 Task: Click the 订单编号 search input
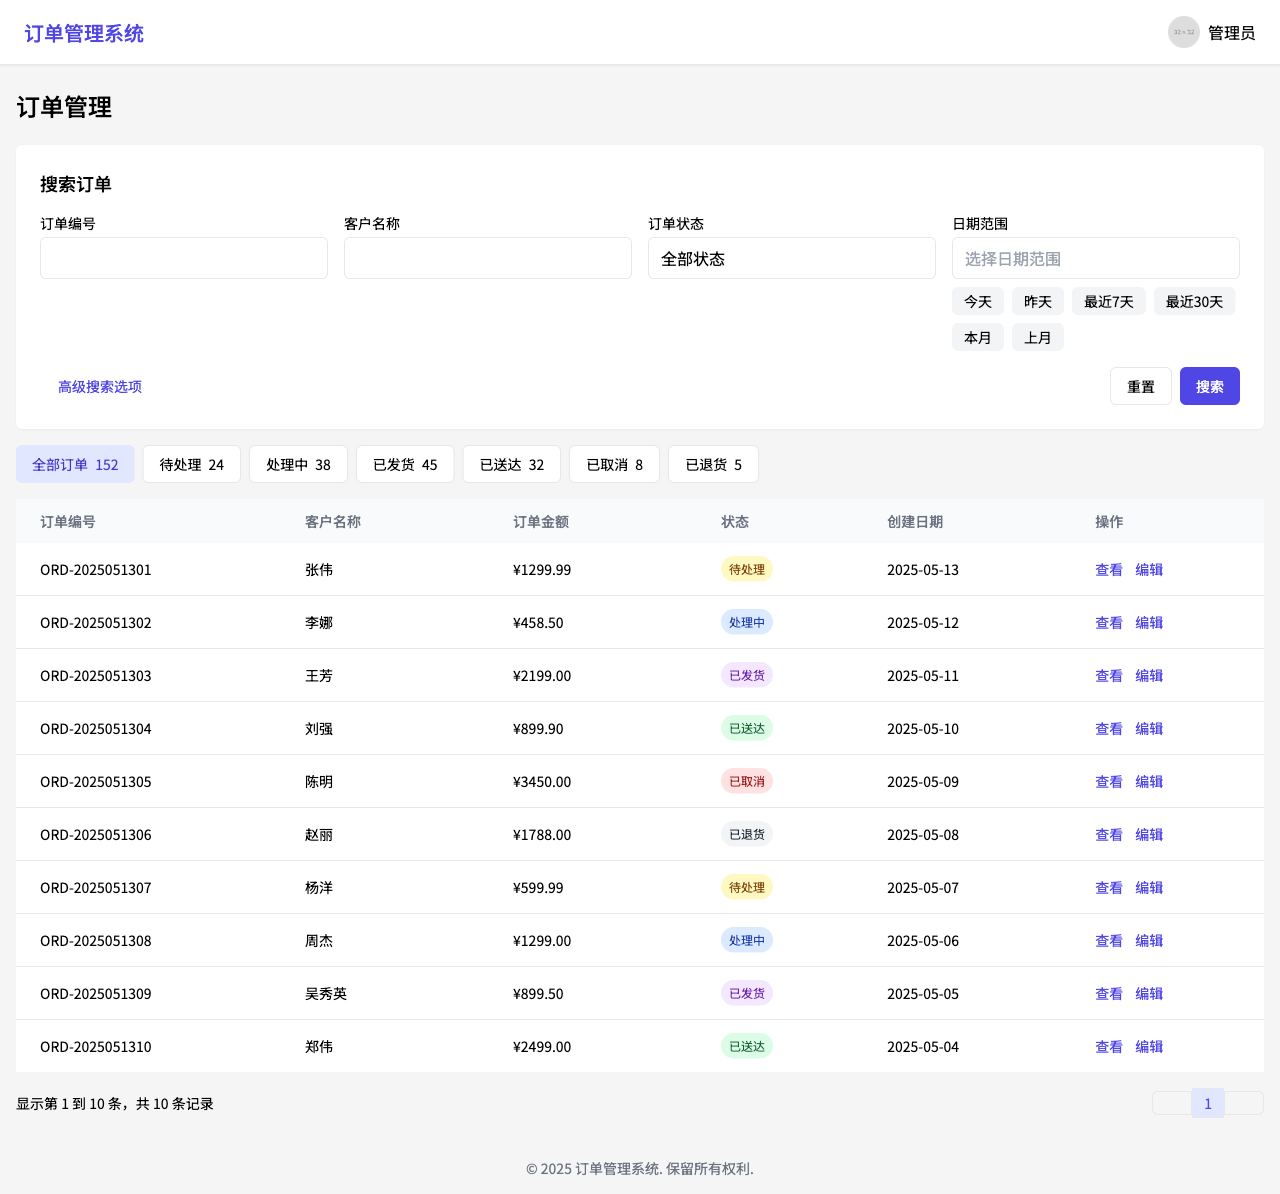(x=184, y=258)
